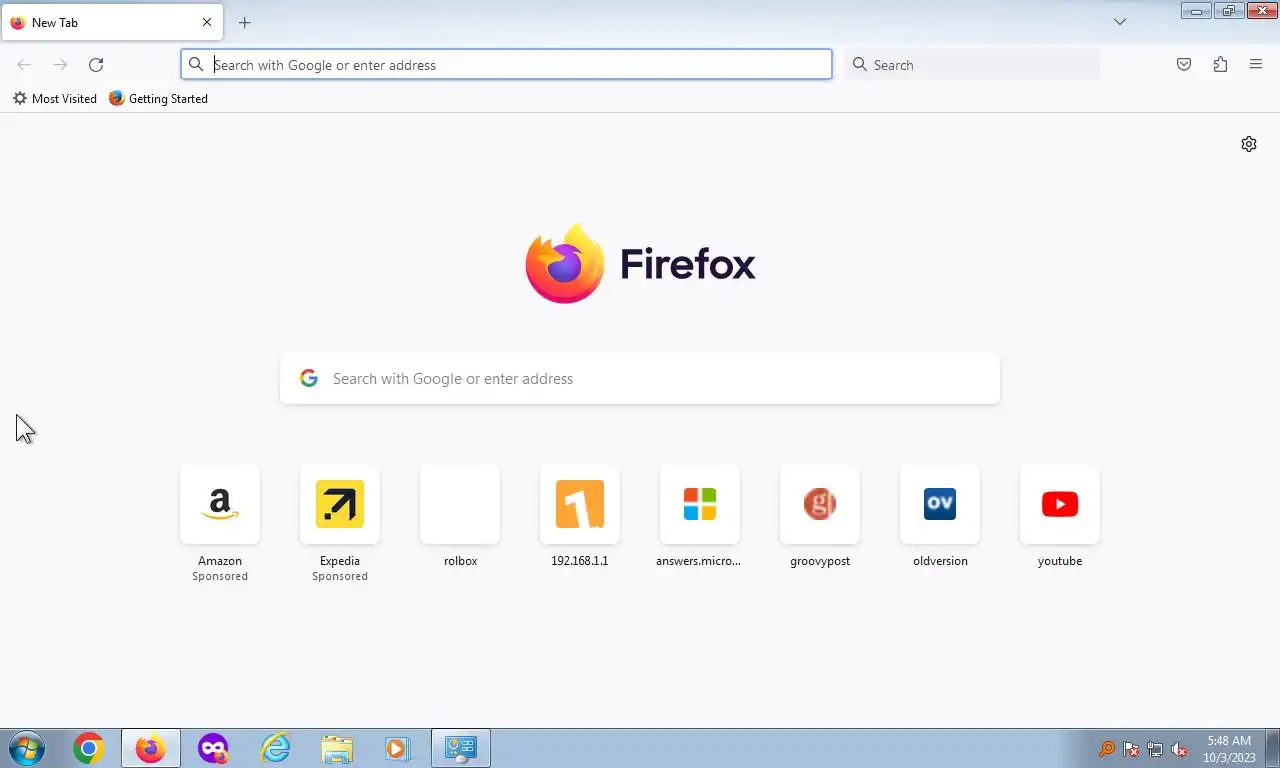Launch Chrome from the taskbar
The height and width of the screenshot is (768, 1280).
coord(88,748)
